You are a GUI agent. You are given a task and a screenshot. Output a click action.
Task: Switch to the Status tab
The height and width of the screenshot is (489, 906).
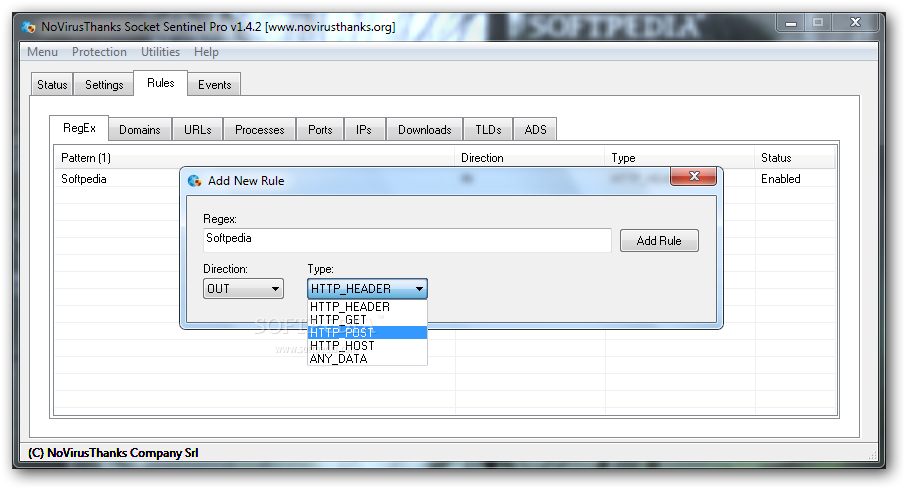coord(52,84)
